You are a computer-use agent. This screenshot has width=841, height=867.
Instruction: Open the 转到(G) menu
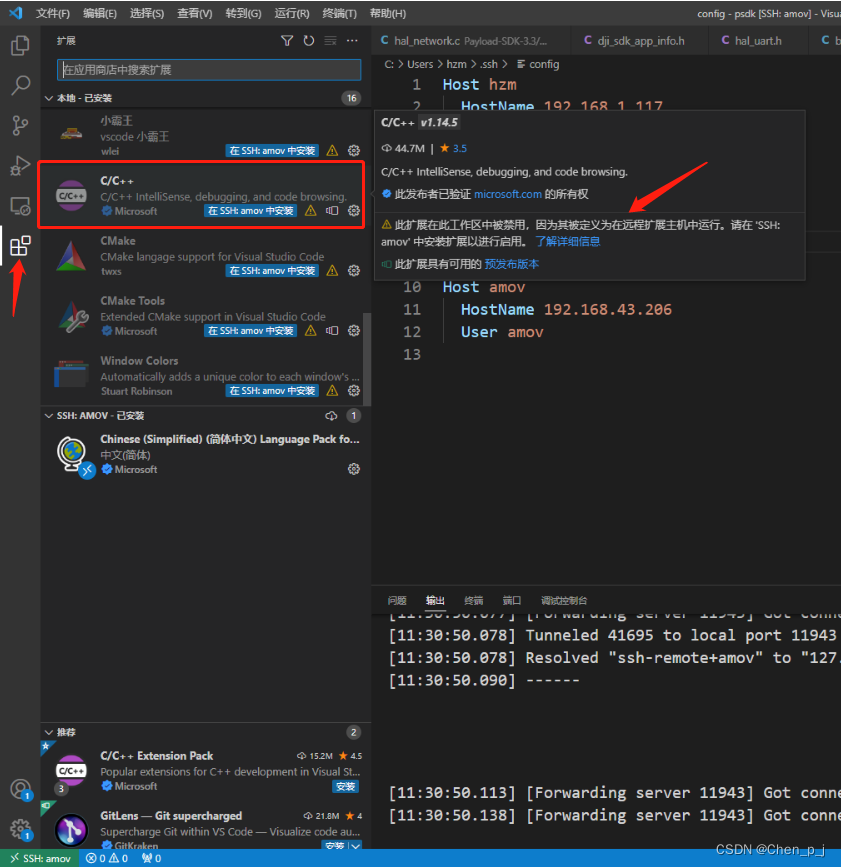243,13
